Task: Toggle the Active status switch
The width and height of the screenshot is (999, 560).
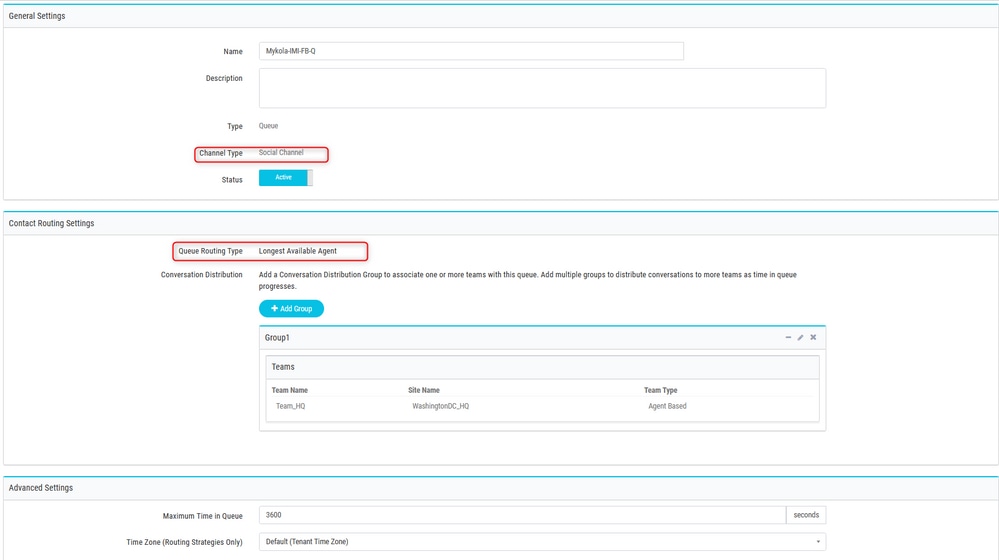Action: 285,178
